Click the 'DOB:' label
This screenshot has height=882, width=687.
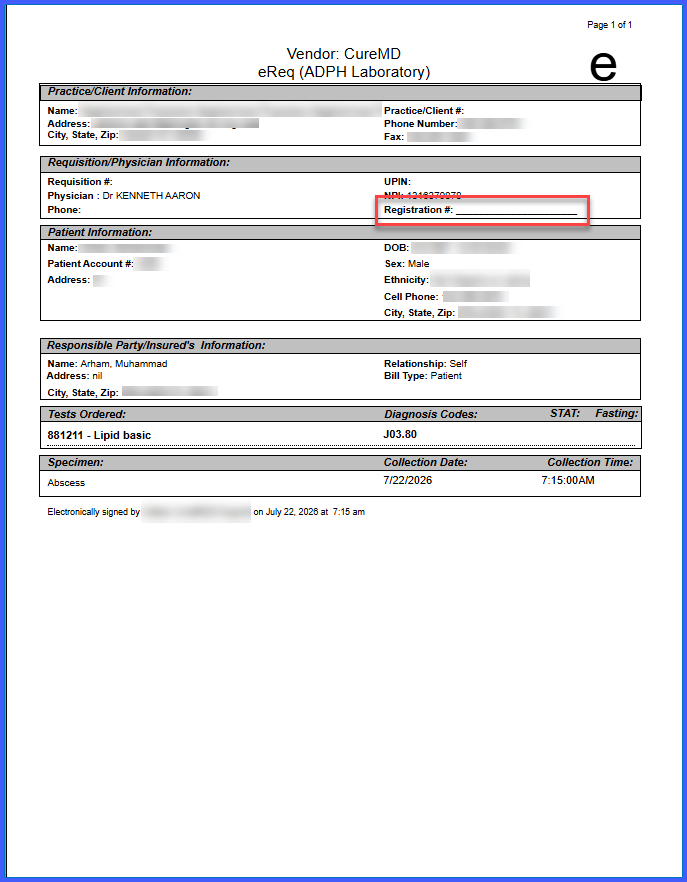click(397, 248)
